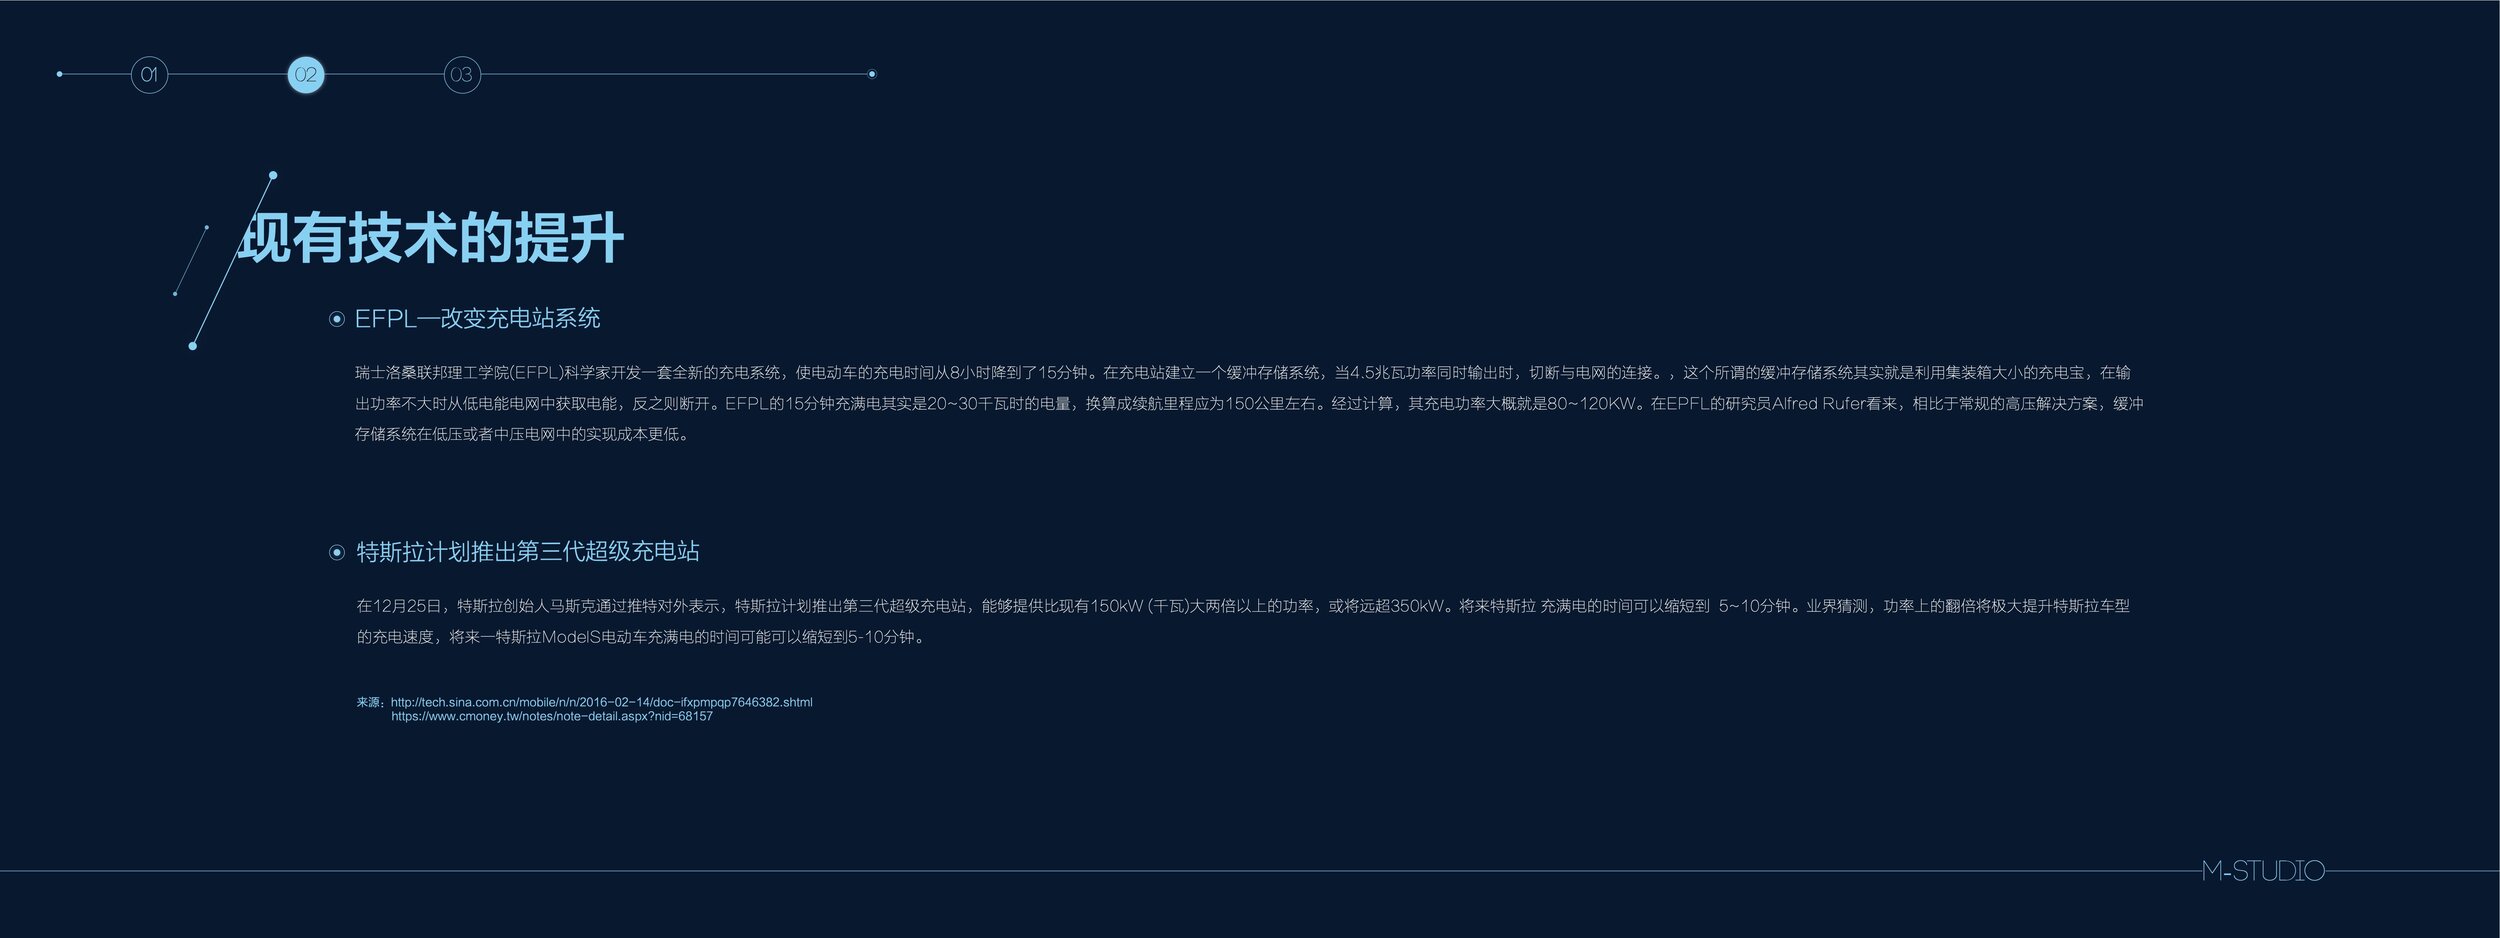Jump to the step 03 circle

pyautogui.click(x=462, y=74)
